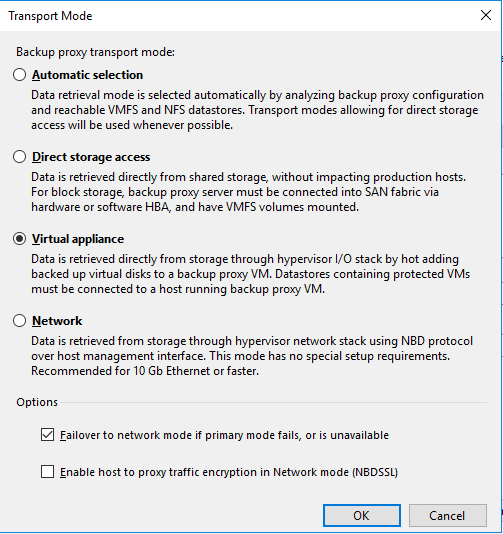Click the bold 'Network' label text
The image size is (503, 534).
click(x=57, y=321)
